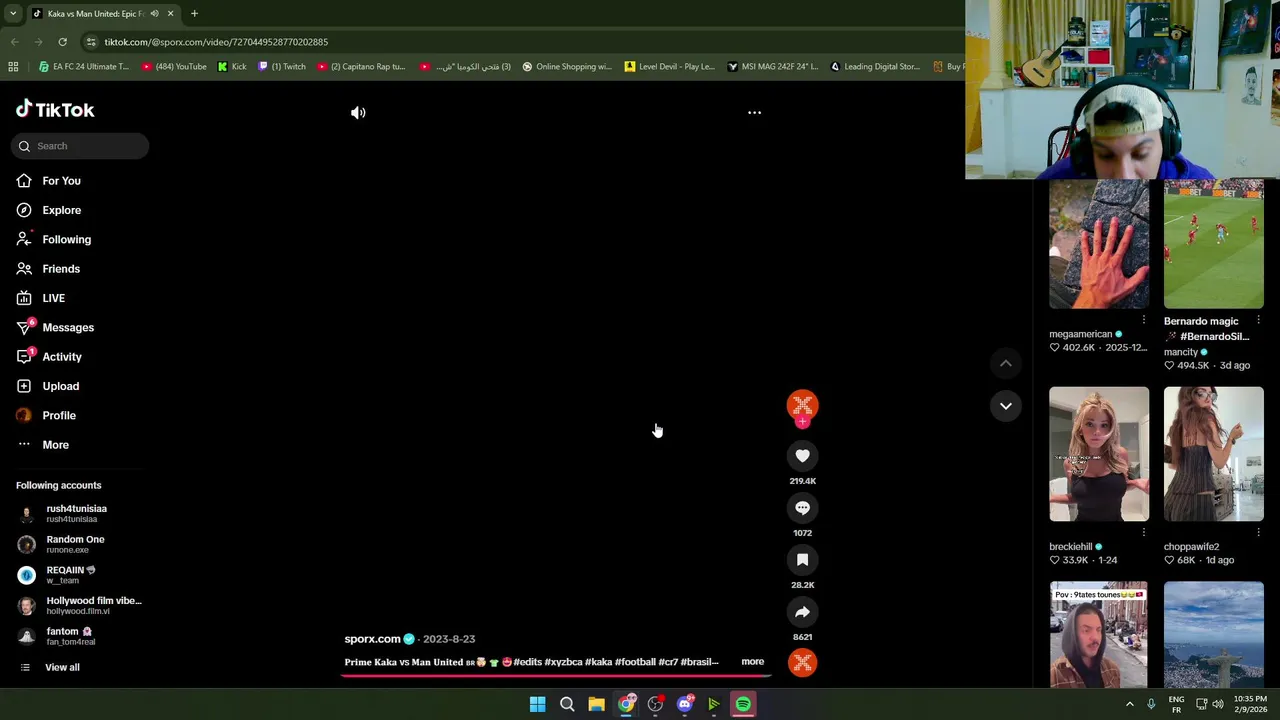Open the Twitch bookmark
Screen dimensions: 1280x720
point(282,67)
